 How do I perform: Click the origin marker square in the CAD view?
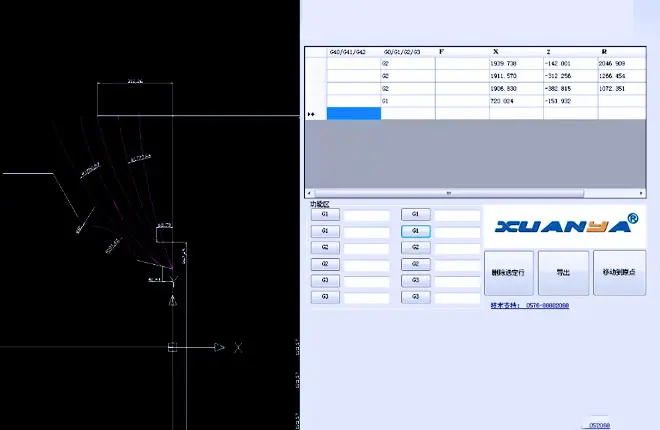[174, 347]
